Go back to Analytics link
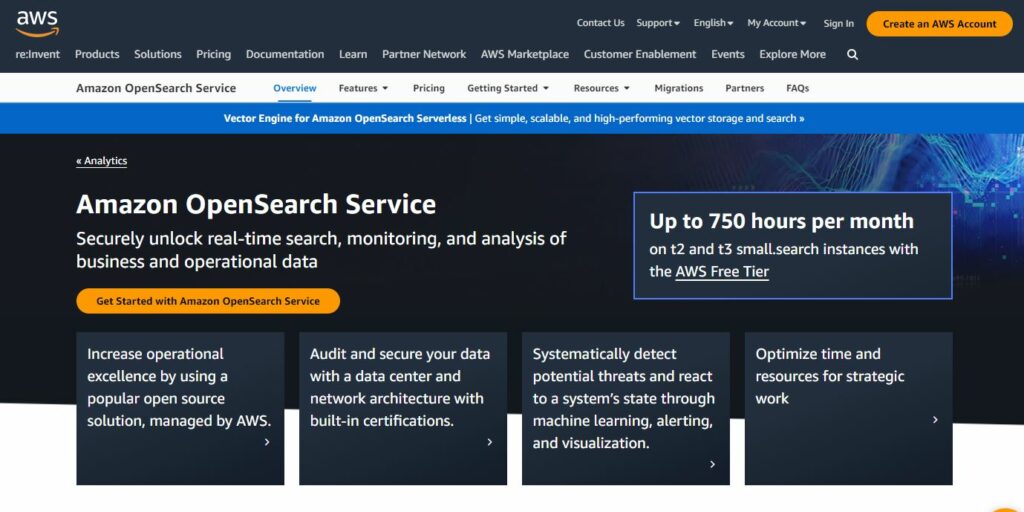The height and width of the screenshot is (512, 1024). [101, 161]
